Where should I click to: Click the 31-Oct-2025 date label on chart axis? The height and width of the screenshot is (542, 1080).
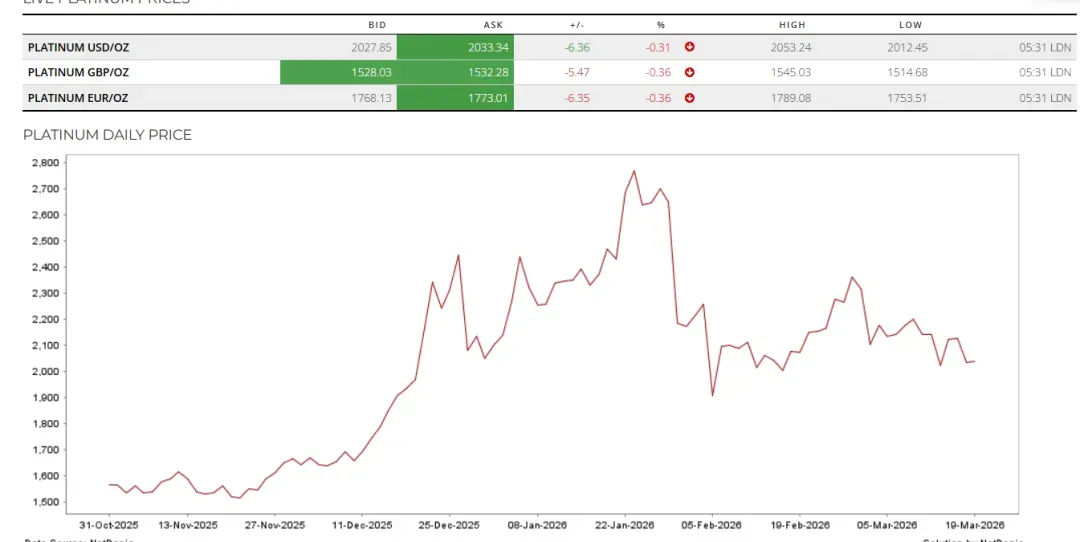pyautogui.click(x=109, y=525)
